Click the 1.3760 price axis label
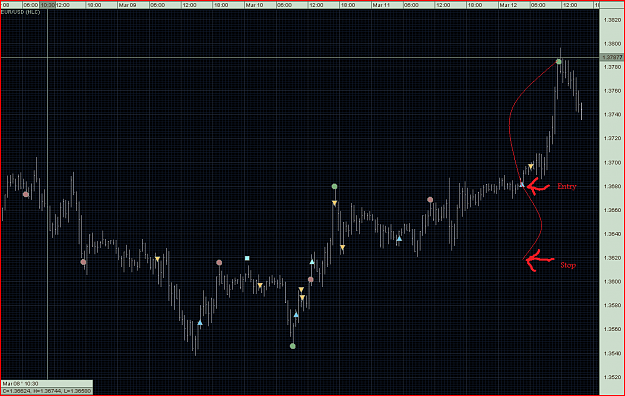Viewport: 625px width, 396px height. 612,91
